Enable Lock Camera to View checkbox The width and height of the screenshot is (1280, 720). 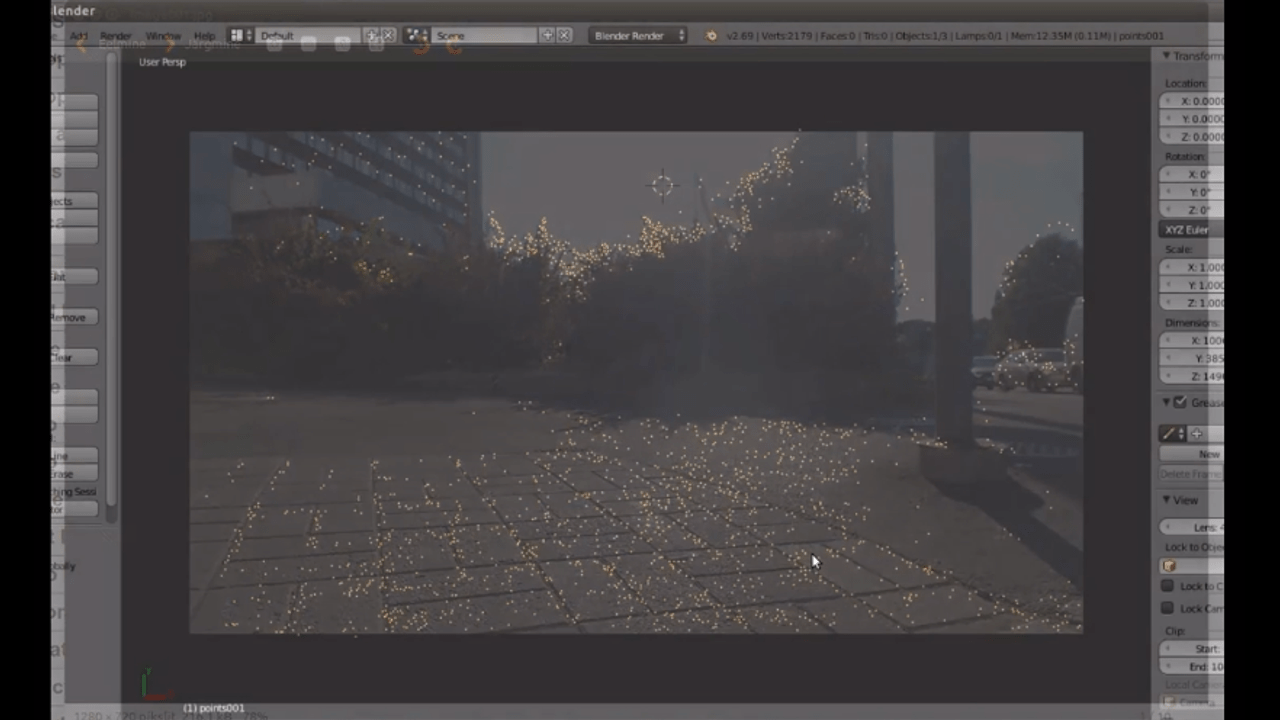1167,608
